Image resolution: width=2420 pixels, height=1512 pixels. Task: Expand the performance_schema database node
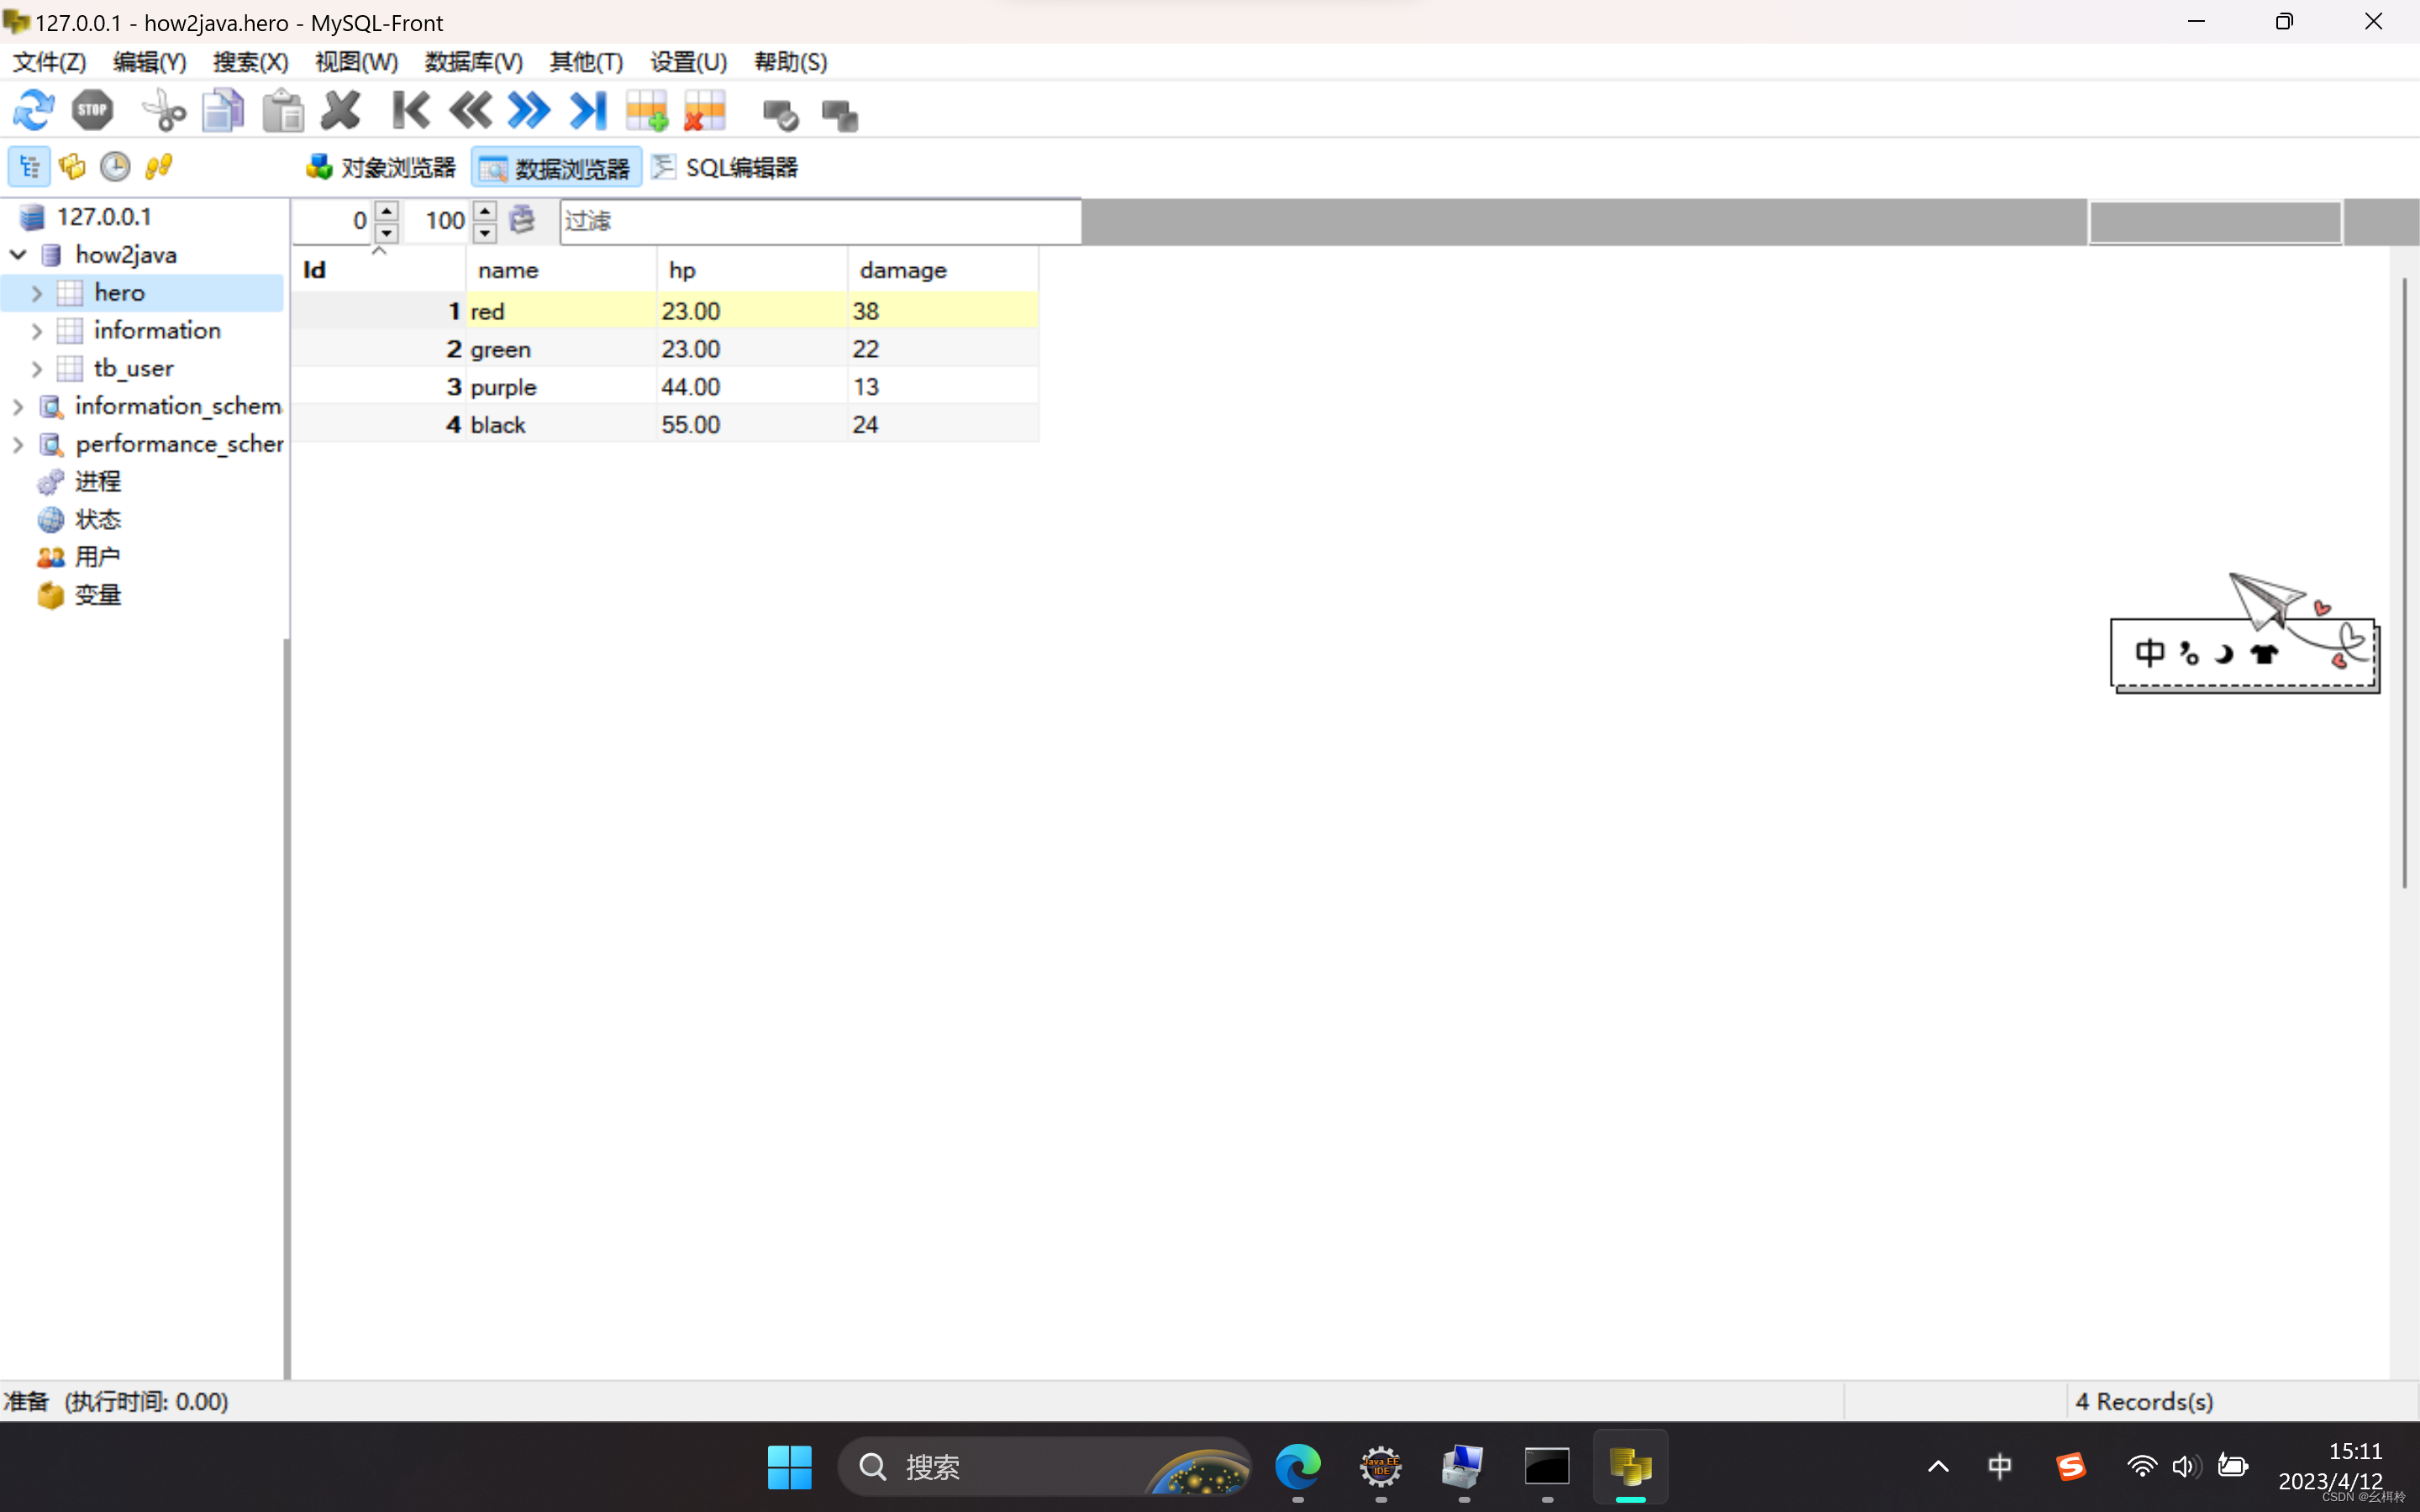click(18, 444)
